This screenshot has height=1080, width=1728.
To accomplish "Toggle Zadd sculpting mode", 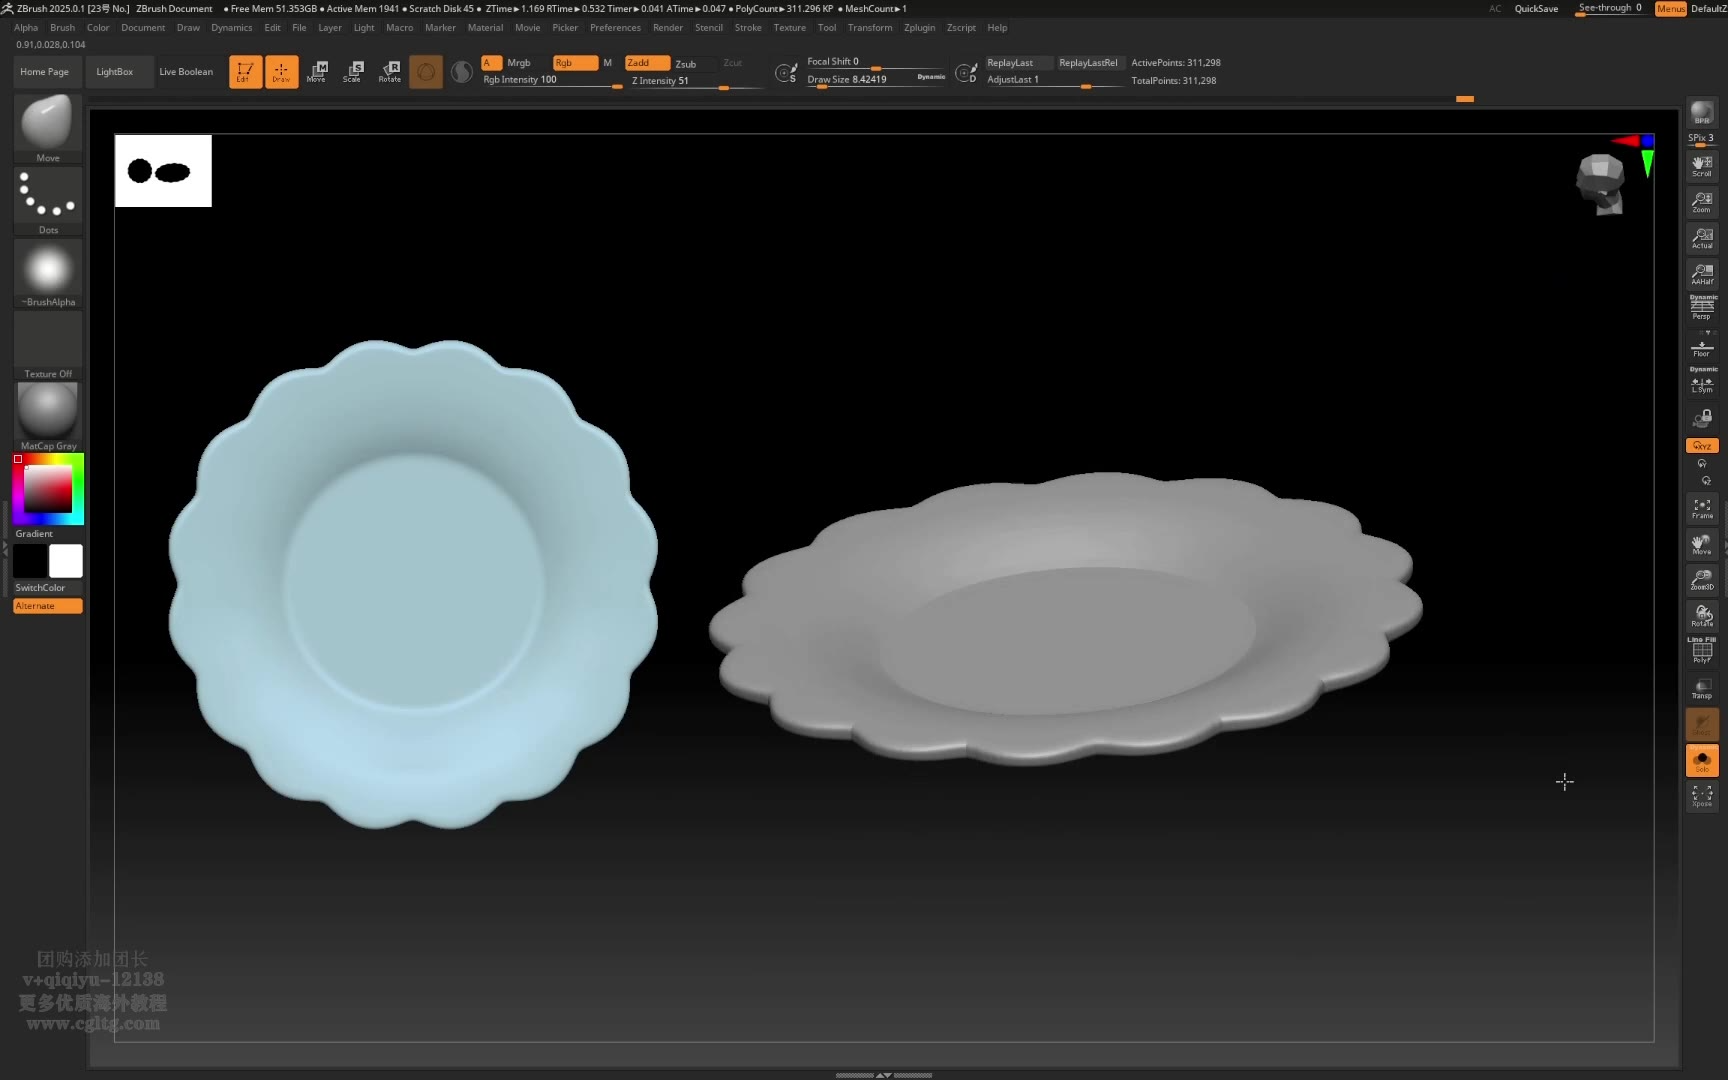I will (x=646, y=63).
